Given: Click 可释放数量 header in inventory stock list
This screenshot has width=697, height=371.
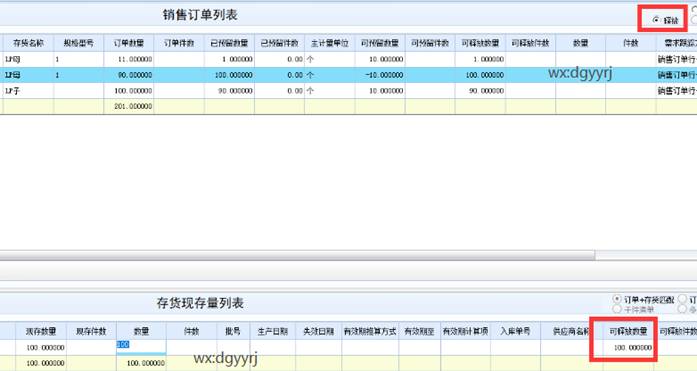Looking at the screenshot, I should pyautogui.click(x=628, y=331).
